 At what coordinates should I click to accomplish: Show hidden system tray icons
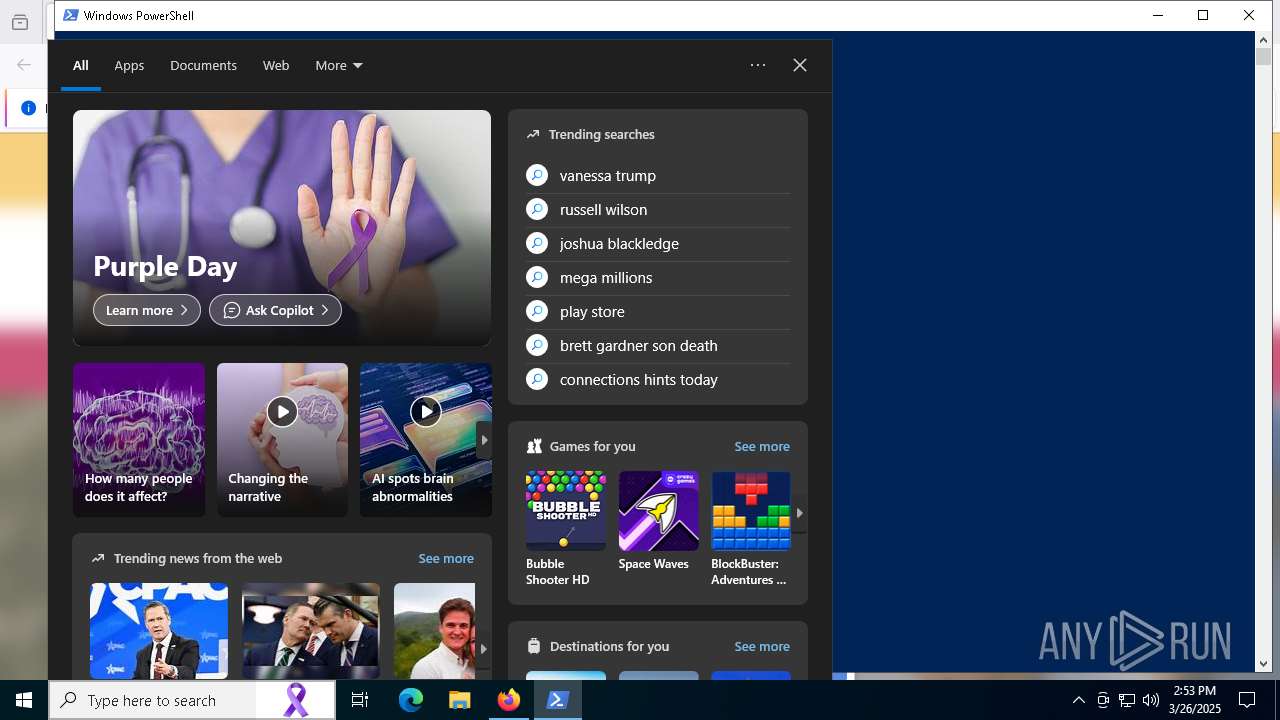[x=1078, y=700]
